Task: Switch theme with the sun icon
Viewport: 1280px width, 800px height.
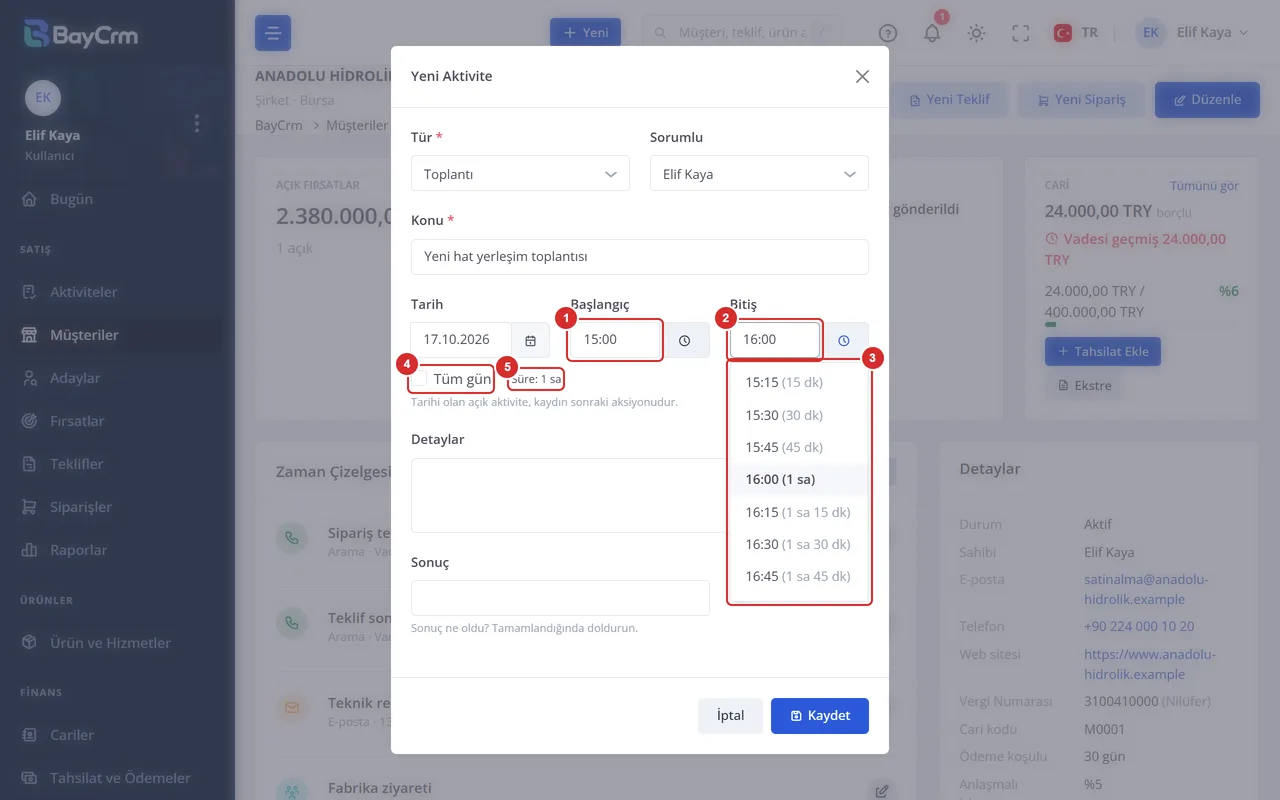Action: point(976,33)
